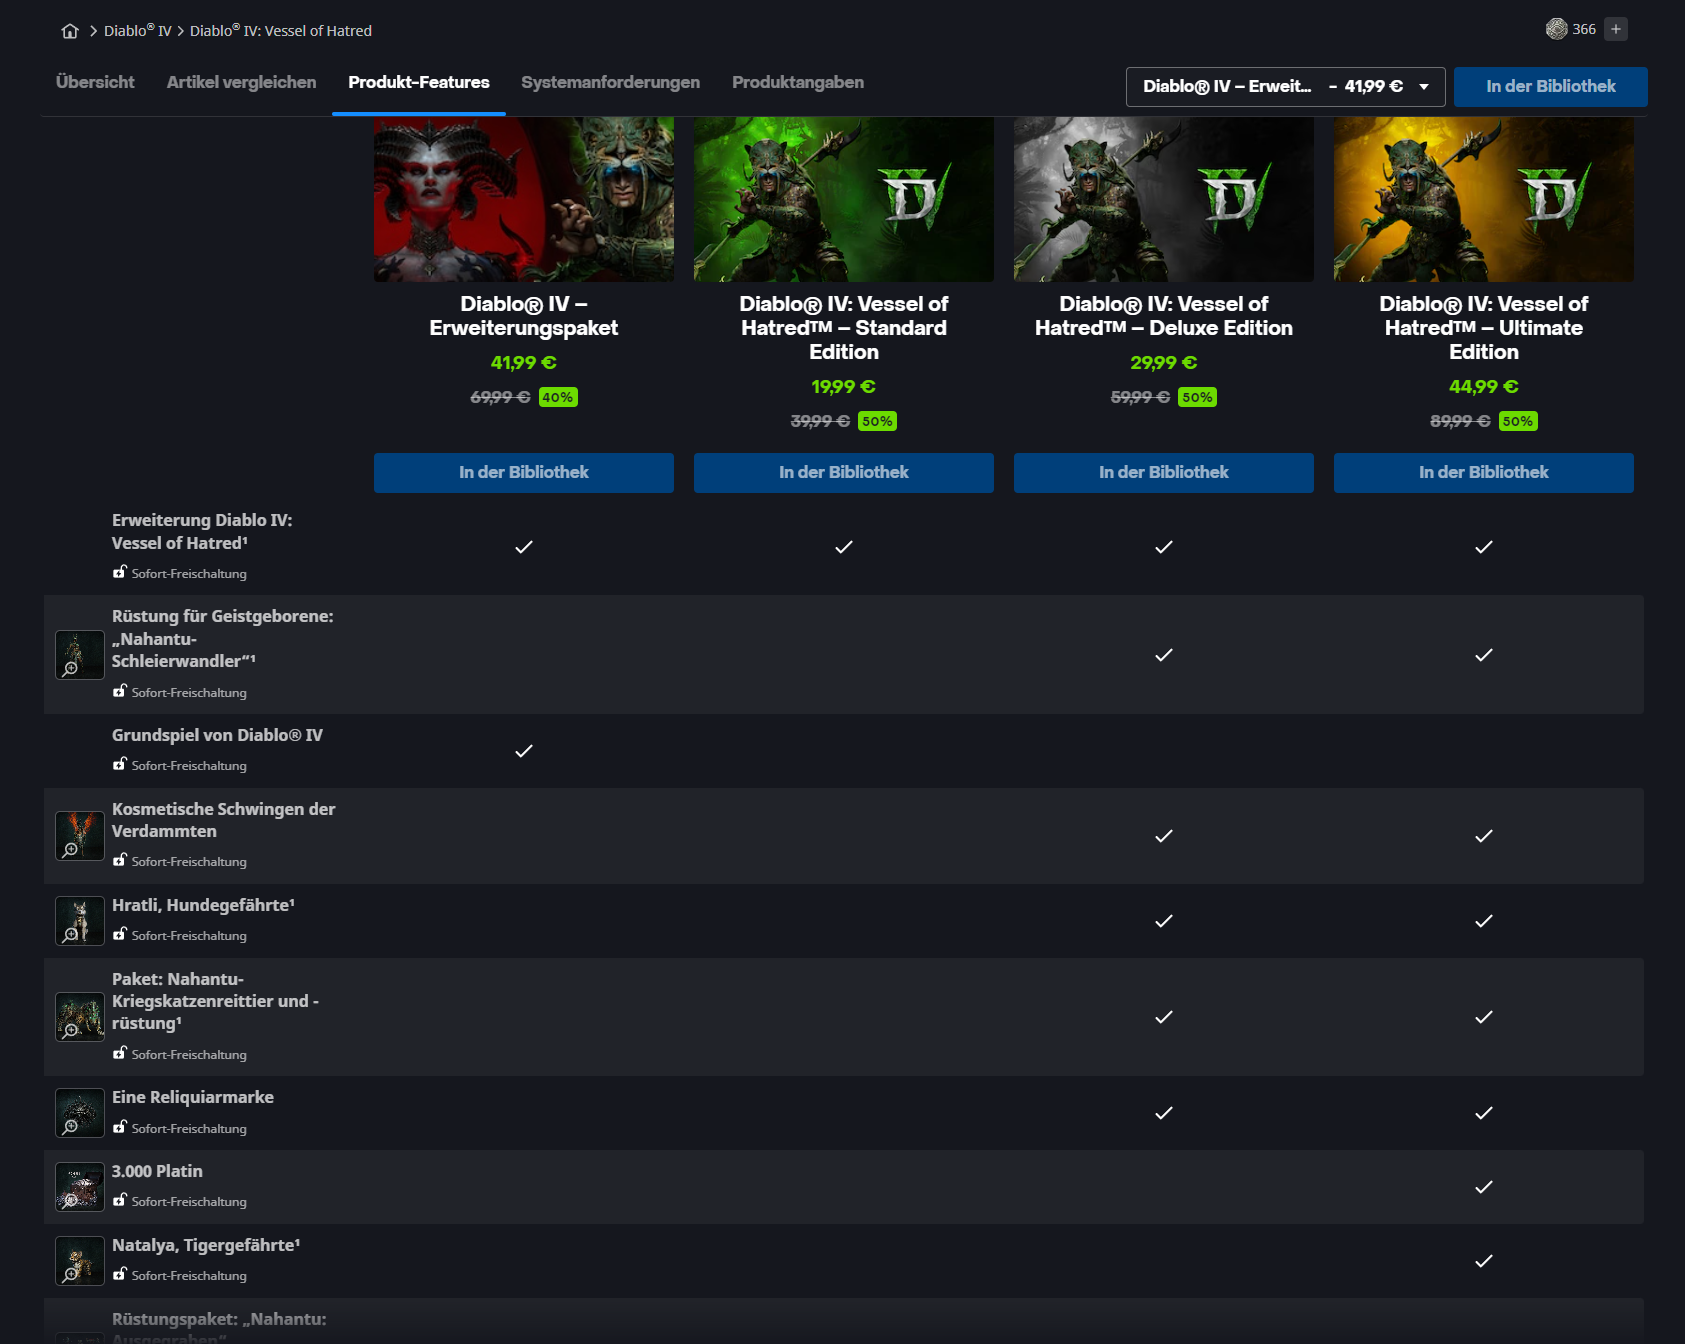The image size is (1685, 1344).
Task: Zoom the 3.000 Platin preview icon
Action: click(80, 1187)
